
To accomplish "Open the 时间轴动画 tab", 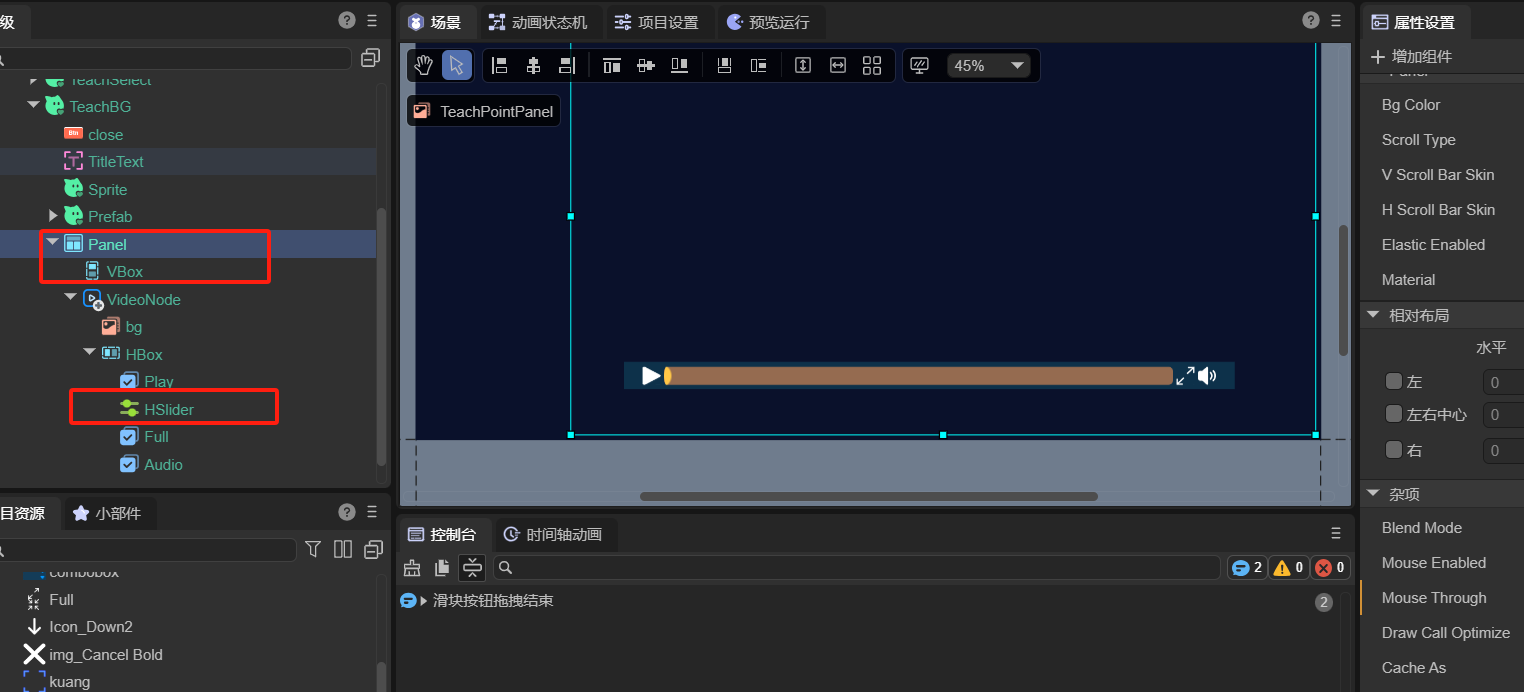I will pos(553,535).
